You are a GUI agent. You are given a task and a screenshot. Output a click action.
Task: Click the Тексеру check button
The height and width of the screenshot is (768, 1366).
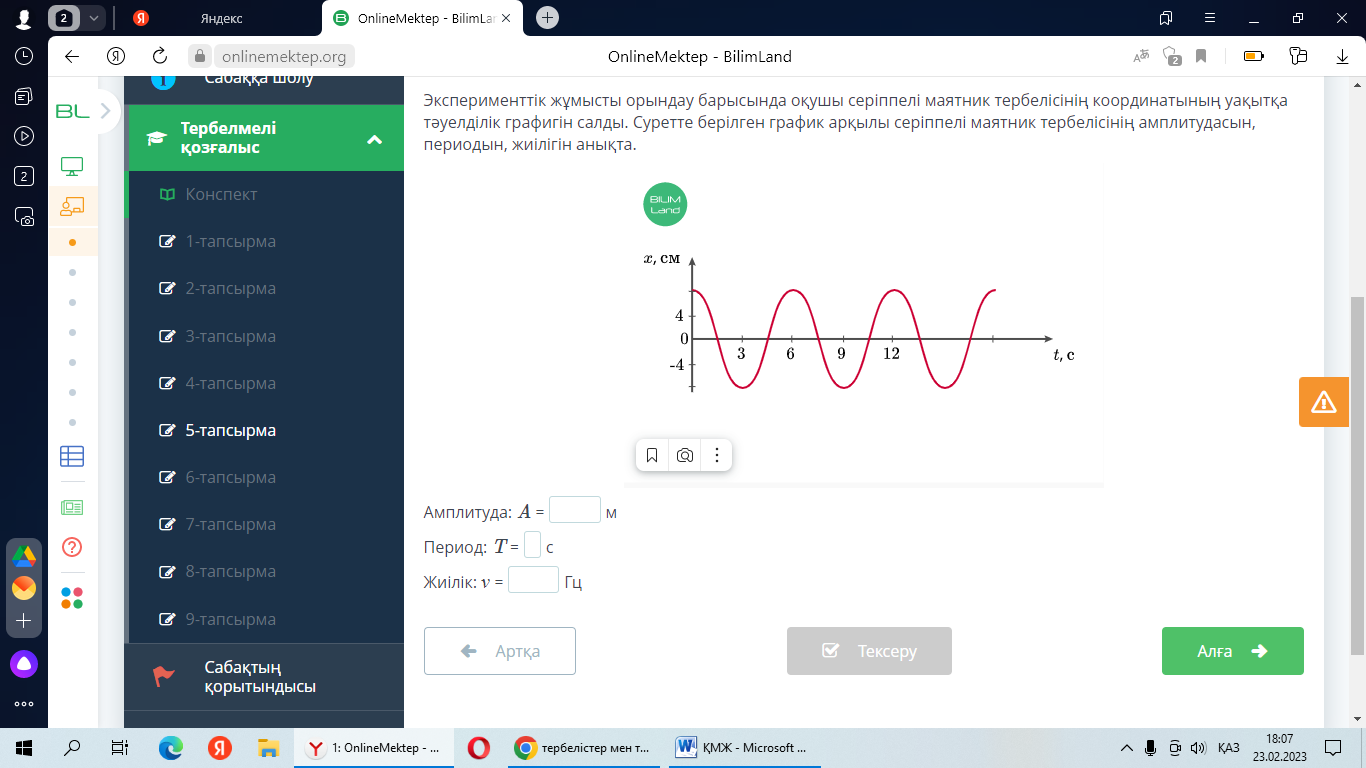pos(869,651)
